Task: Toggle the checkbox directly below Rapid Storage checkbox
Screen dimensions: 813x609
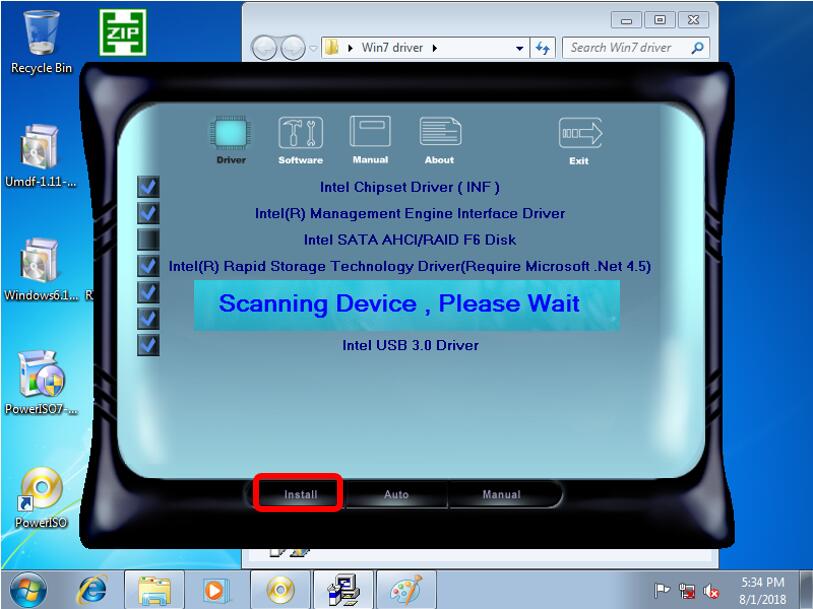Action: click(x=148, y=292)
